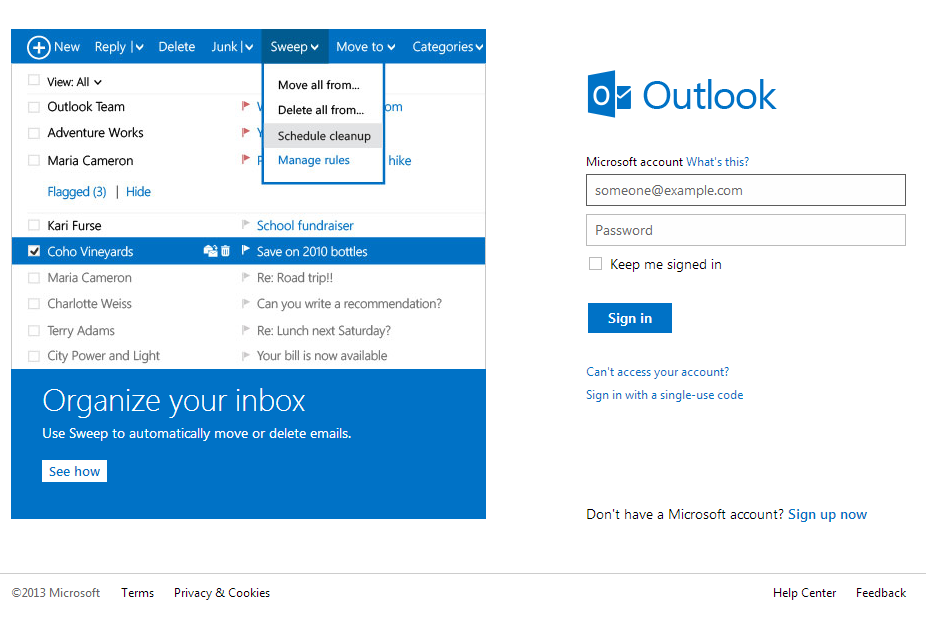The height and width of the screenshot is (622, 933).
Task: Enable Keep me signed in
Action: [x=595, y=263]
